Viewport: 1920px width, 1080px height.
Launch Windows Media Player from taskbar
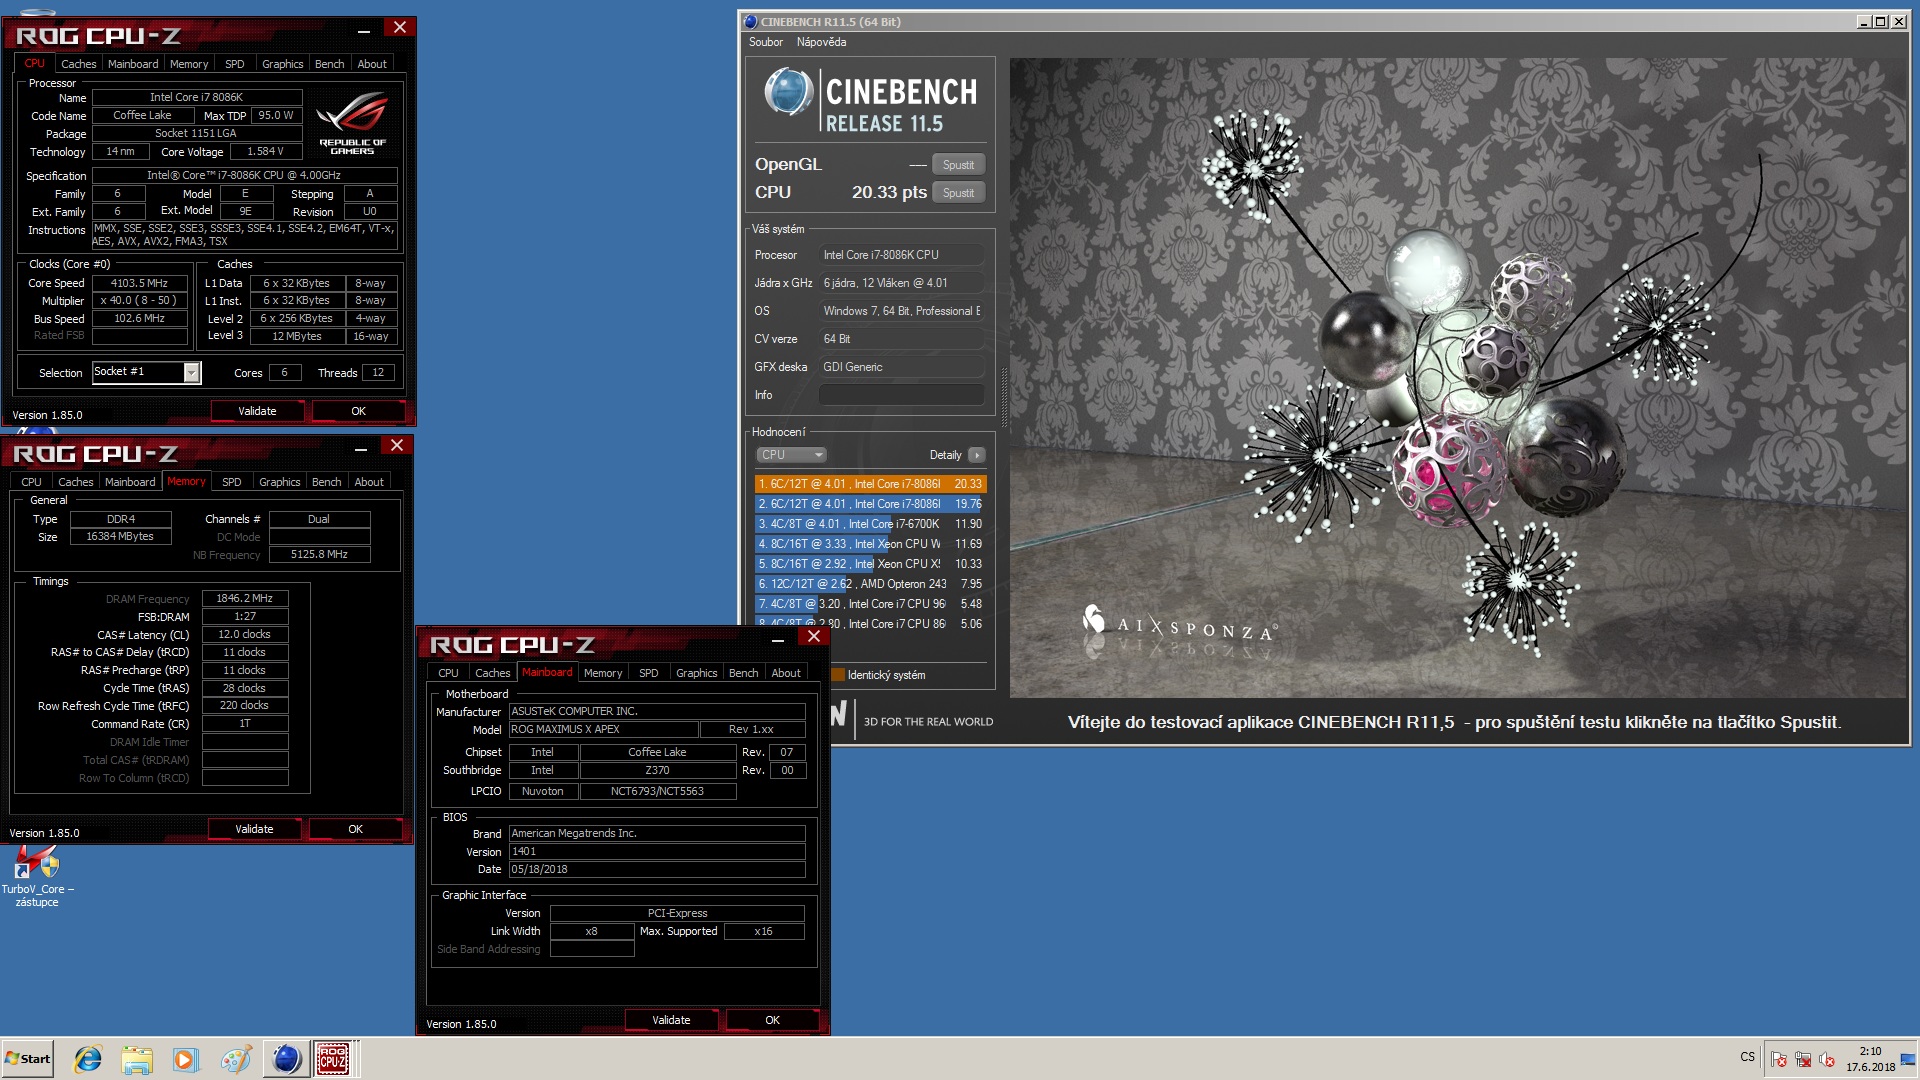[x=186, y=1059]
